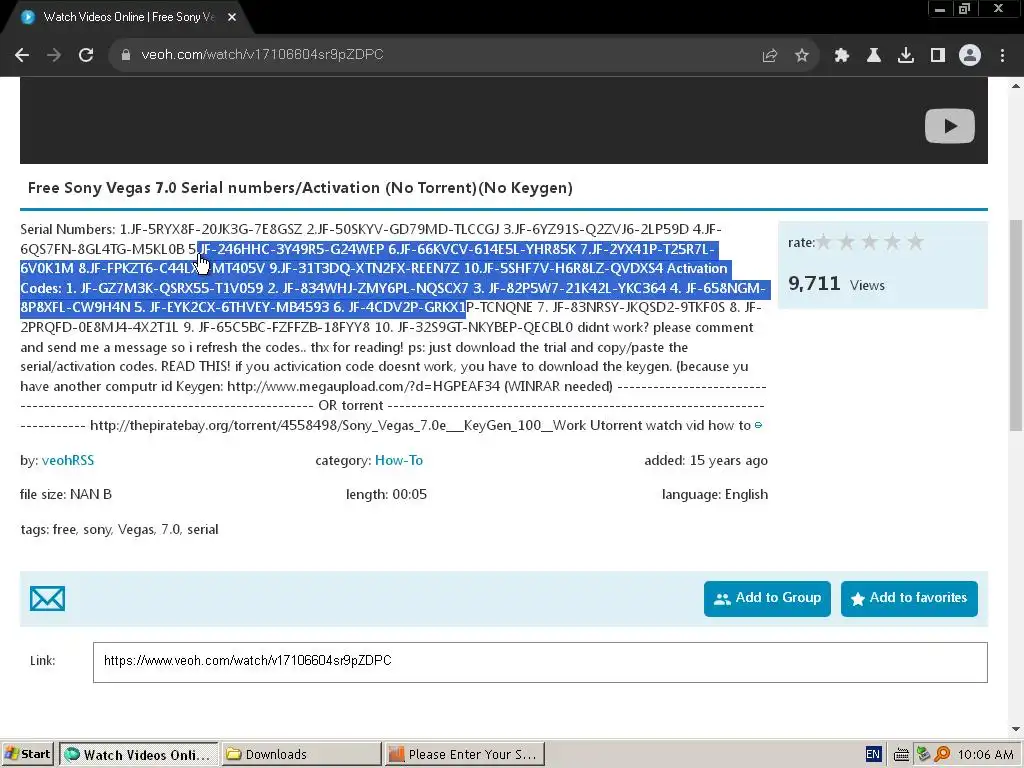Click the vertical scrollbar thumb
Image resolution: width=1024 pixels, height=768 pixels.
click(x=1016, y=325)
